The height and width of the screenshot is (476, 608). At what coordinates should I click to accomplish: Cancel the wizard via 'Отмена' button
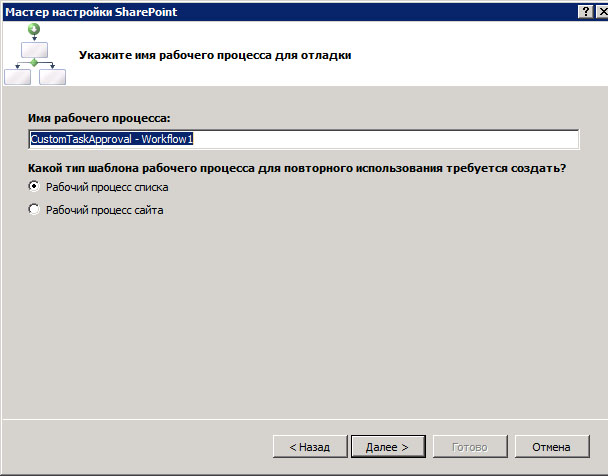552,447
